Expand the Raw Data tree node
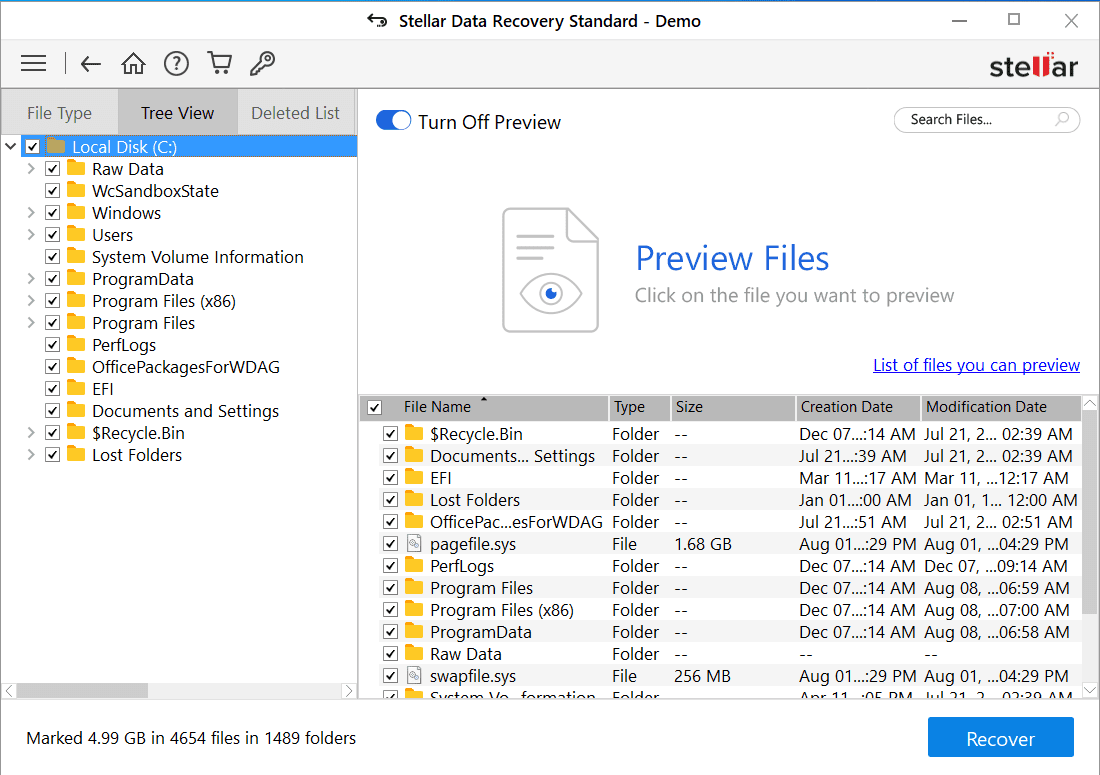Screen dimensions: 1100x775 click(31, 169)
